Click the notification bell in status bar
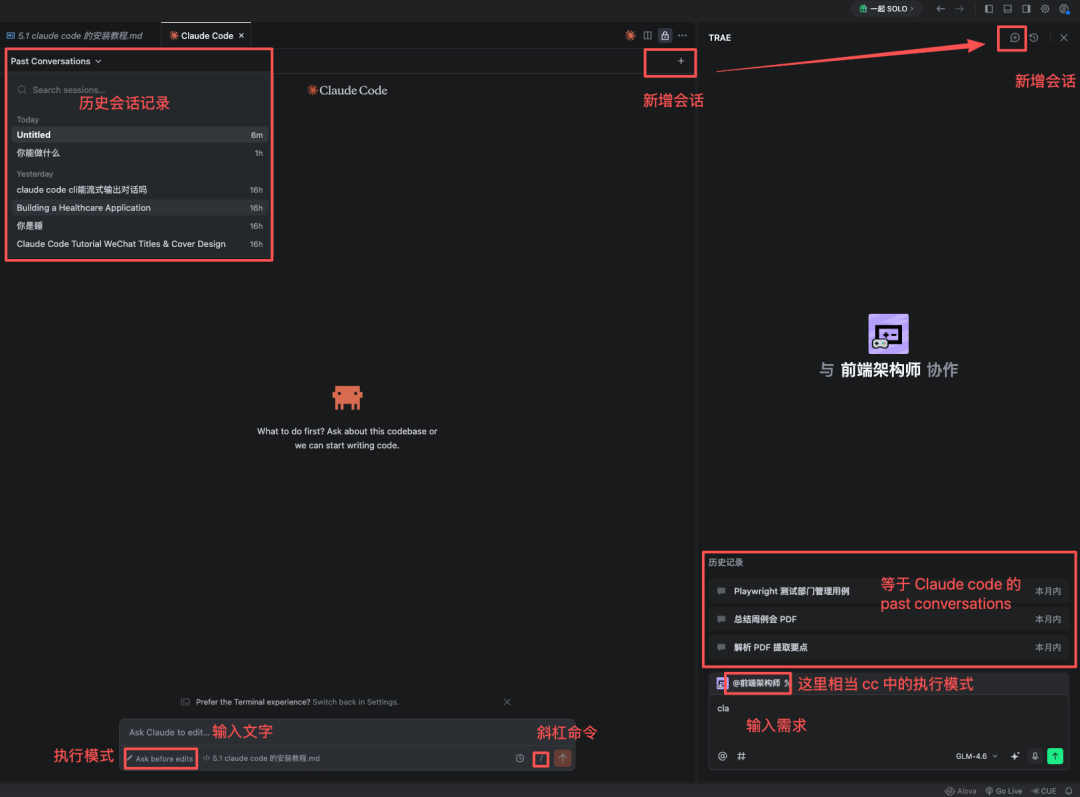 click(x=1068, y=791)
